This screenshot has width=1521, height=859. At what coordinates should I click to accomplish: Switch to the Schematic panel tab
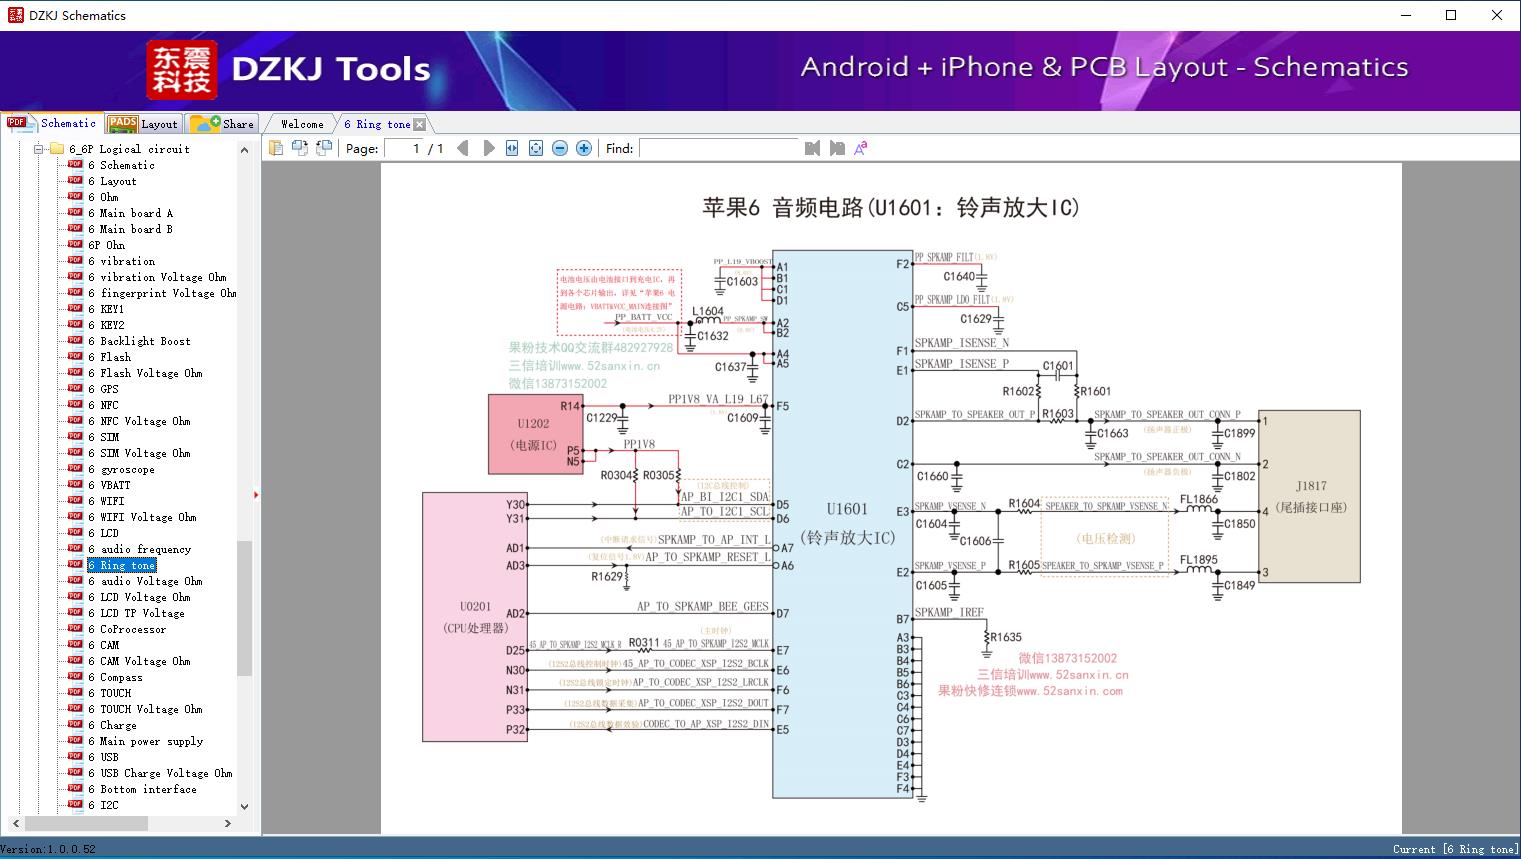tap(52, 123)
